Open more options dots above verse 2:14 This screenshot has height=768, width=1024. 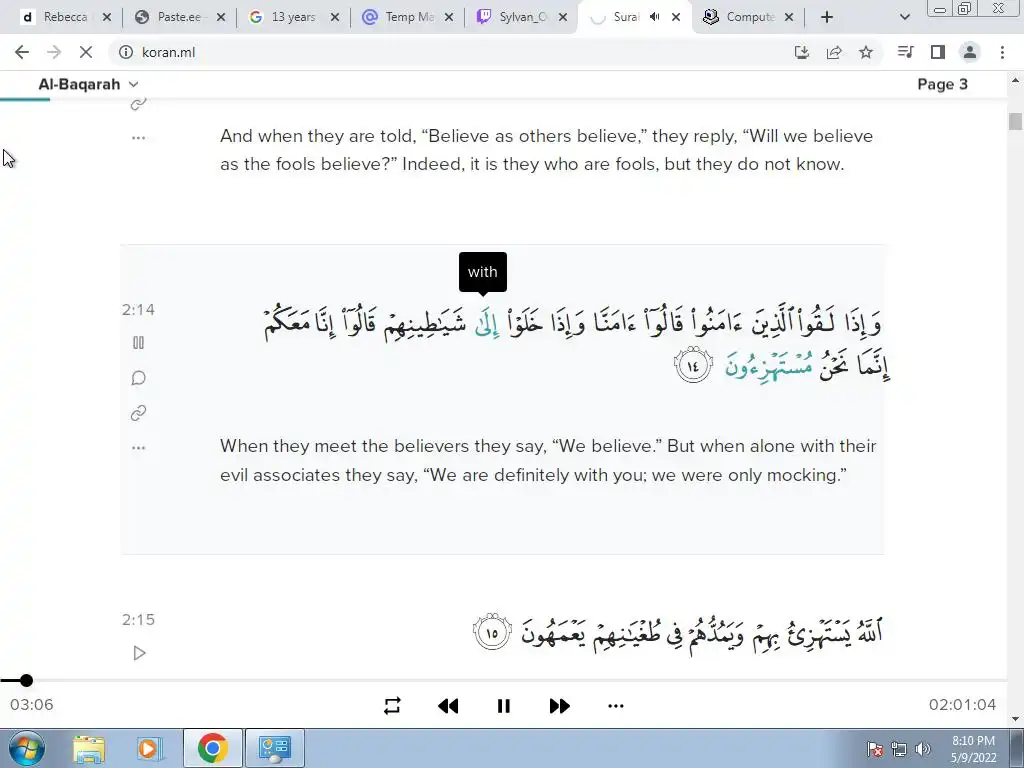(x=138, y=138)
